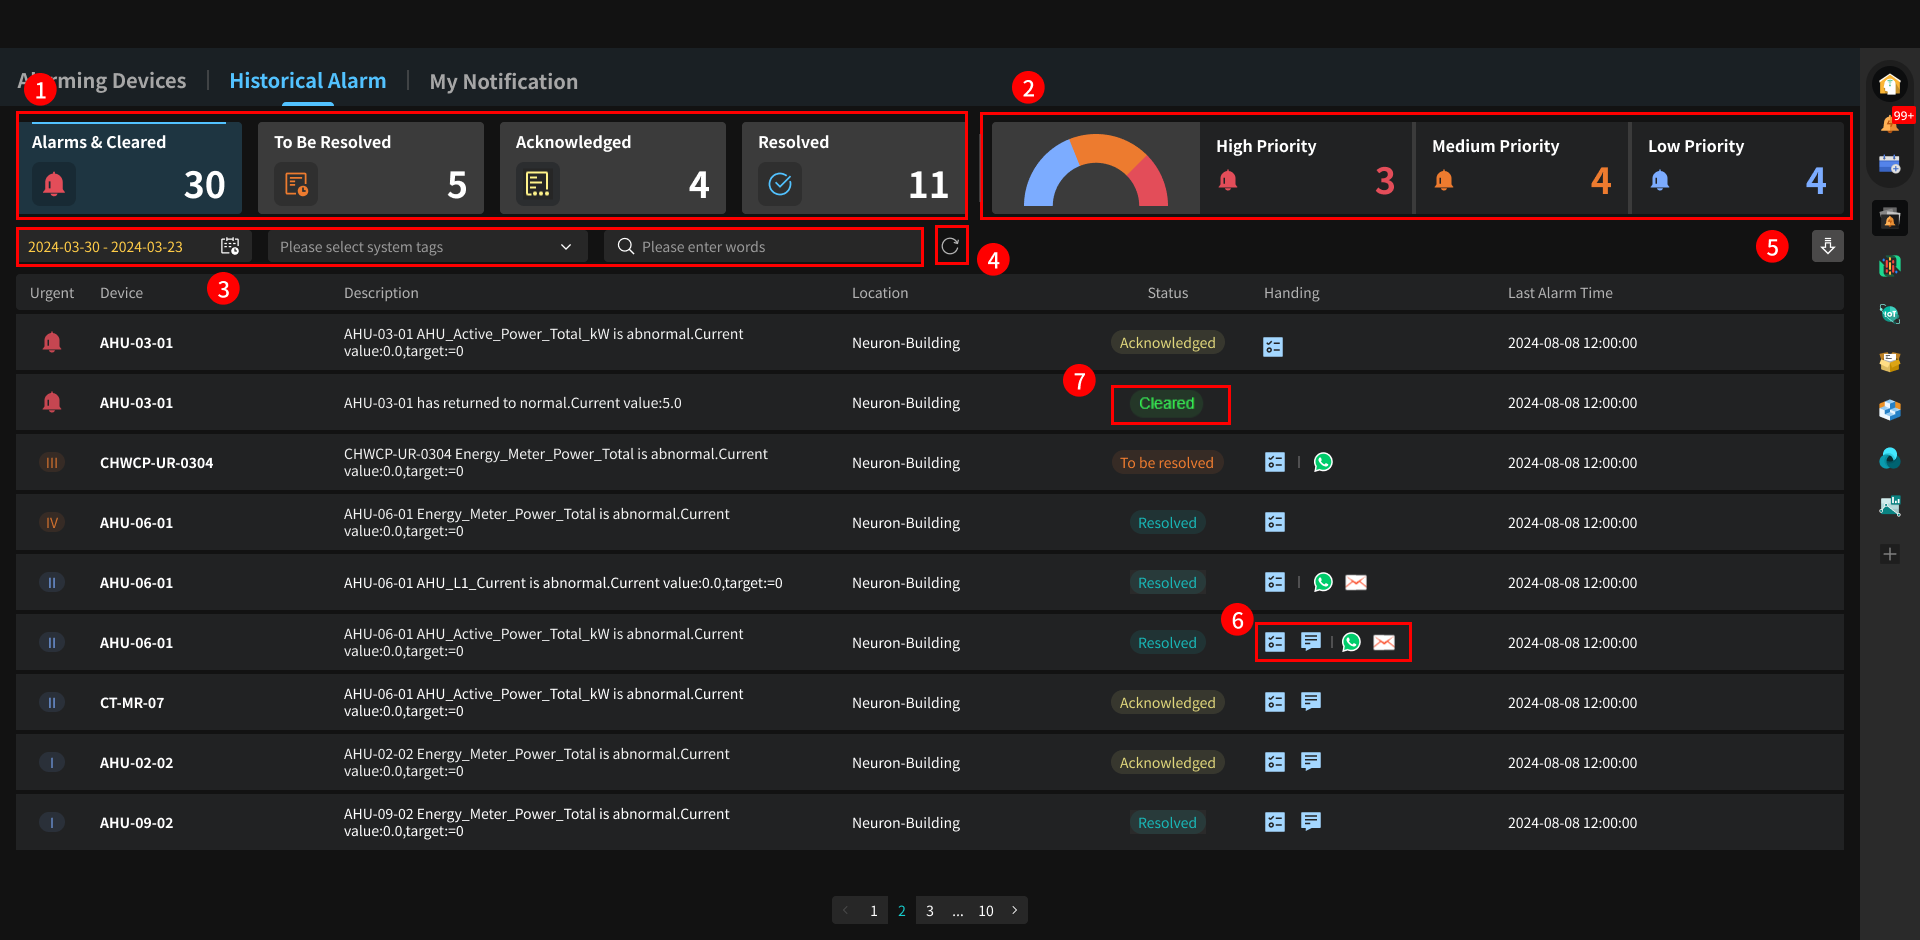Image resolution: width=1920 pixels, height=940 pixels.
Task: Click the handling checklist icon for AHU-09-02
Action: 1275,822
